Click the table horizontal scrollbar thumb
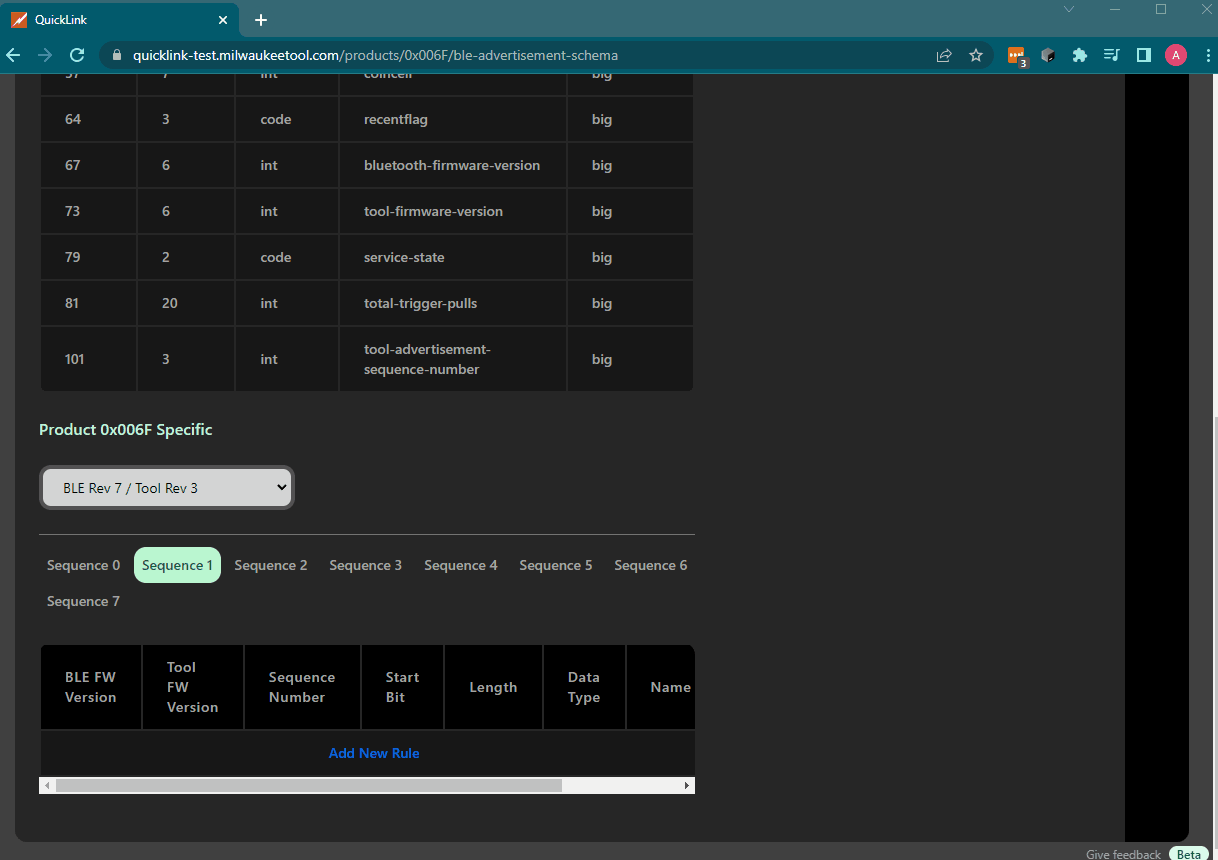The height and width of the screenshot is (860, 1218). tap(309, 786)
